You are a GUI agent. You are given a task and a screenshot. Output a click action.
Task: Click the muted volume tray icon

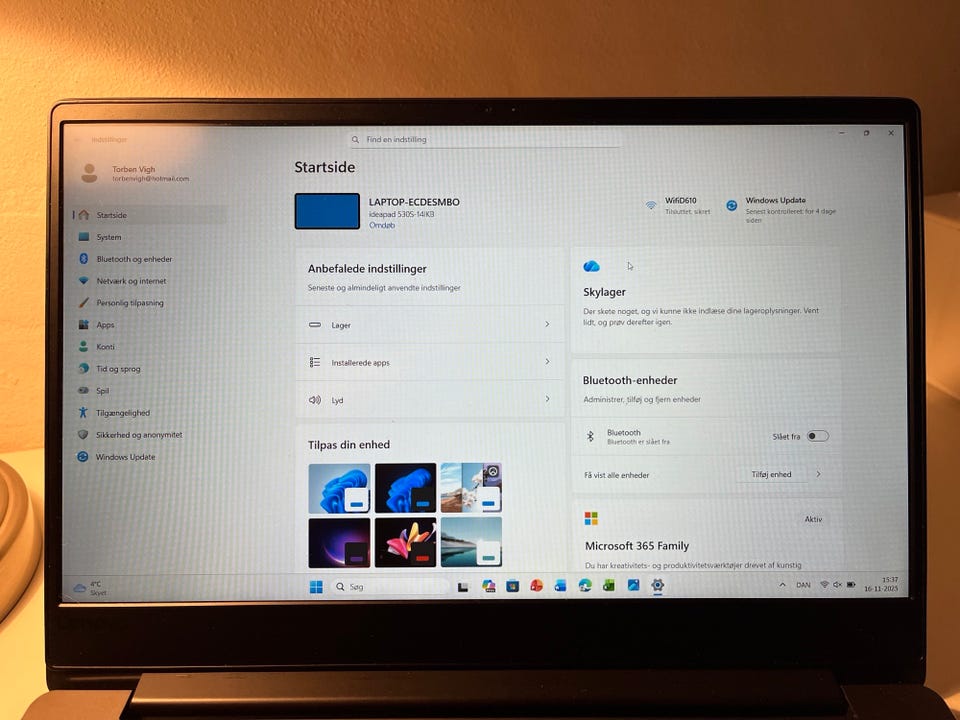(837, 585)
